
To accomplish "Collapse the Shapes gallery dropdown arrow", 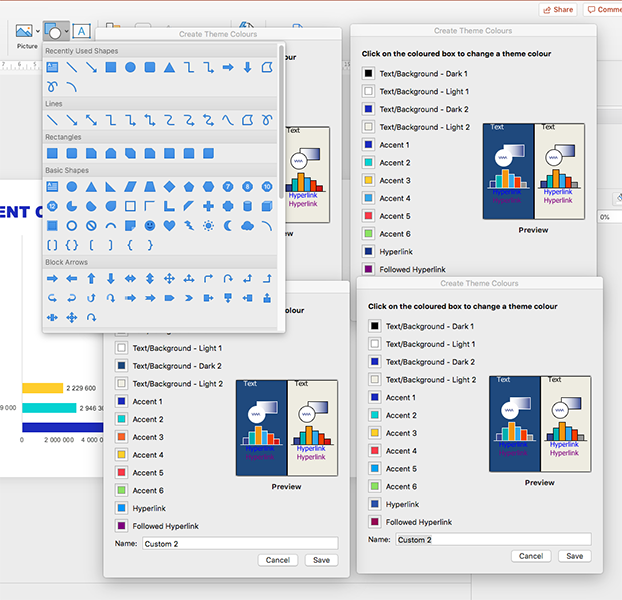I will [x=66, y=31].
